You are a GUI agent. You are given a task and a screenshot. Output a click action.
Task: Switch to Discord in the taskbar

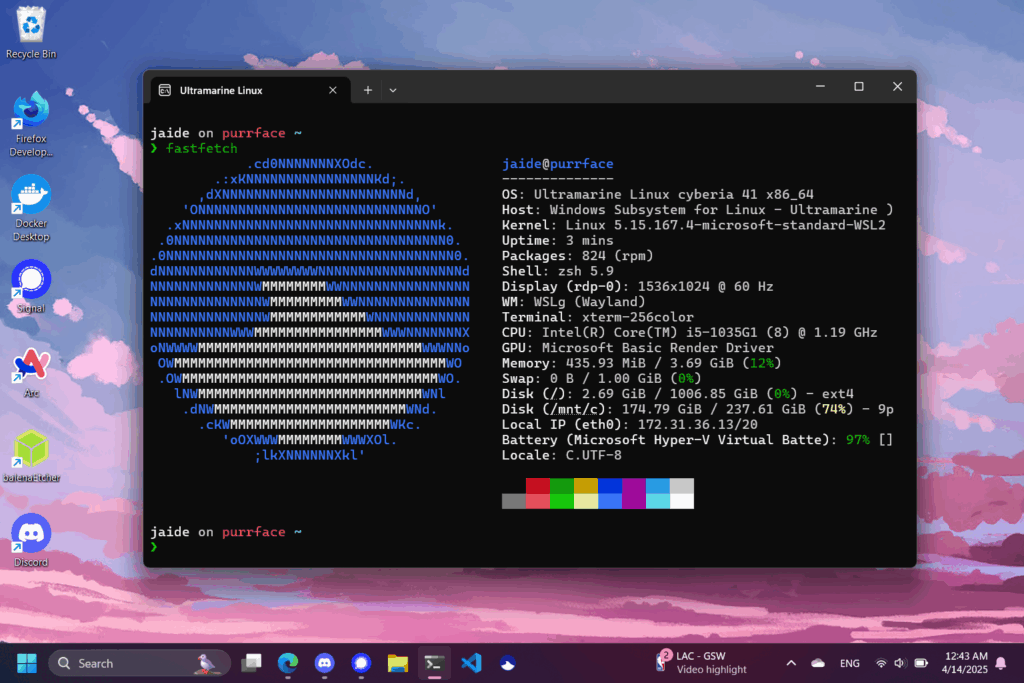pyautogui.click(x=325, y=663)
